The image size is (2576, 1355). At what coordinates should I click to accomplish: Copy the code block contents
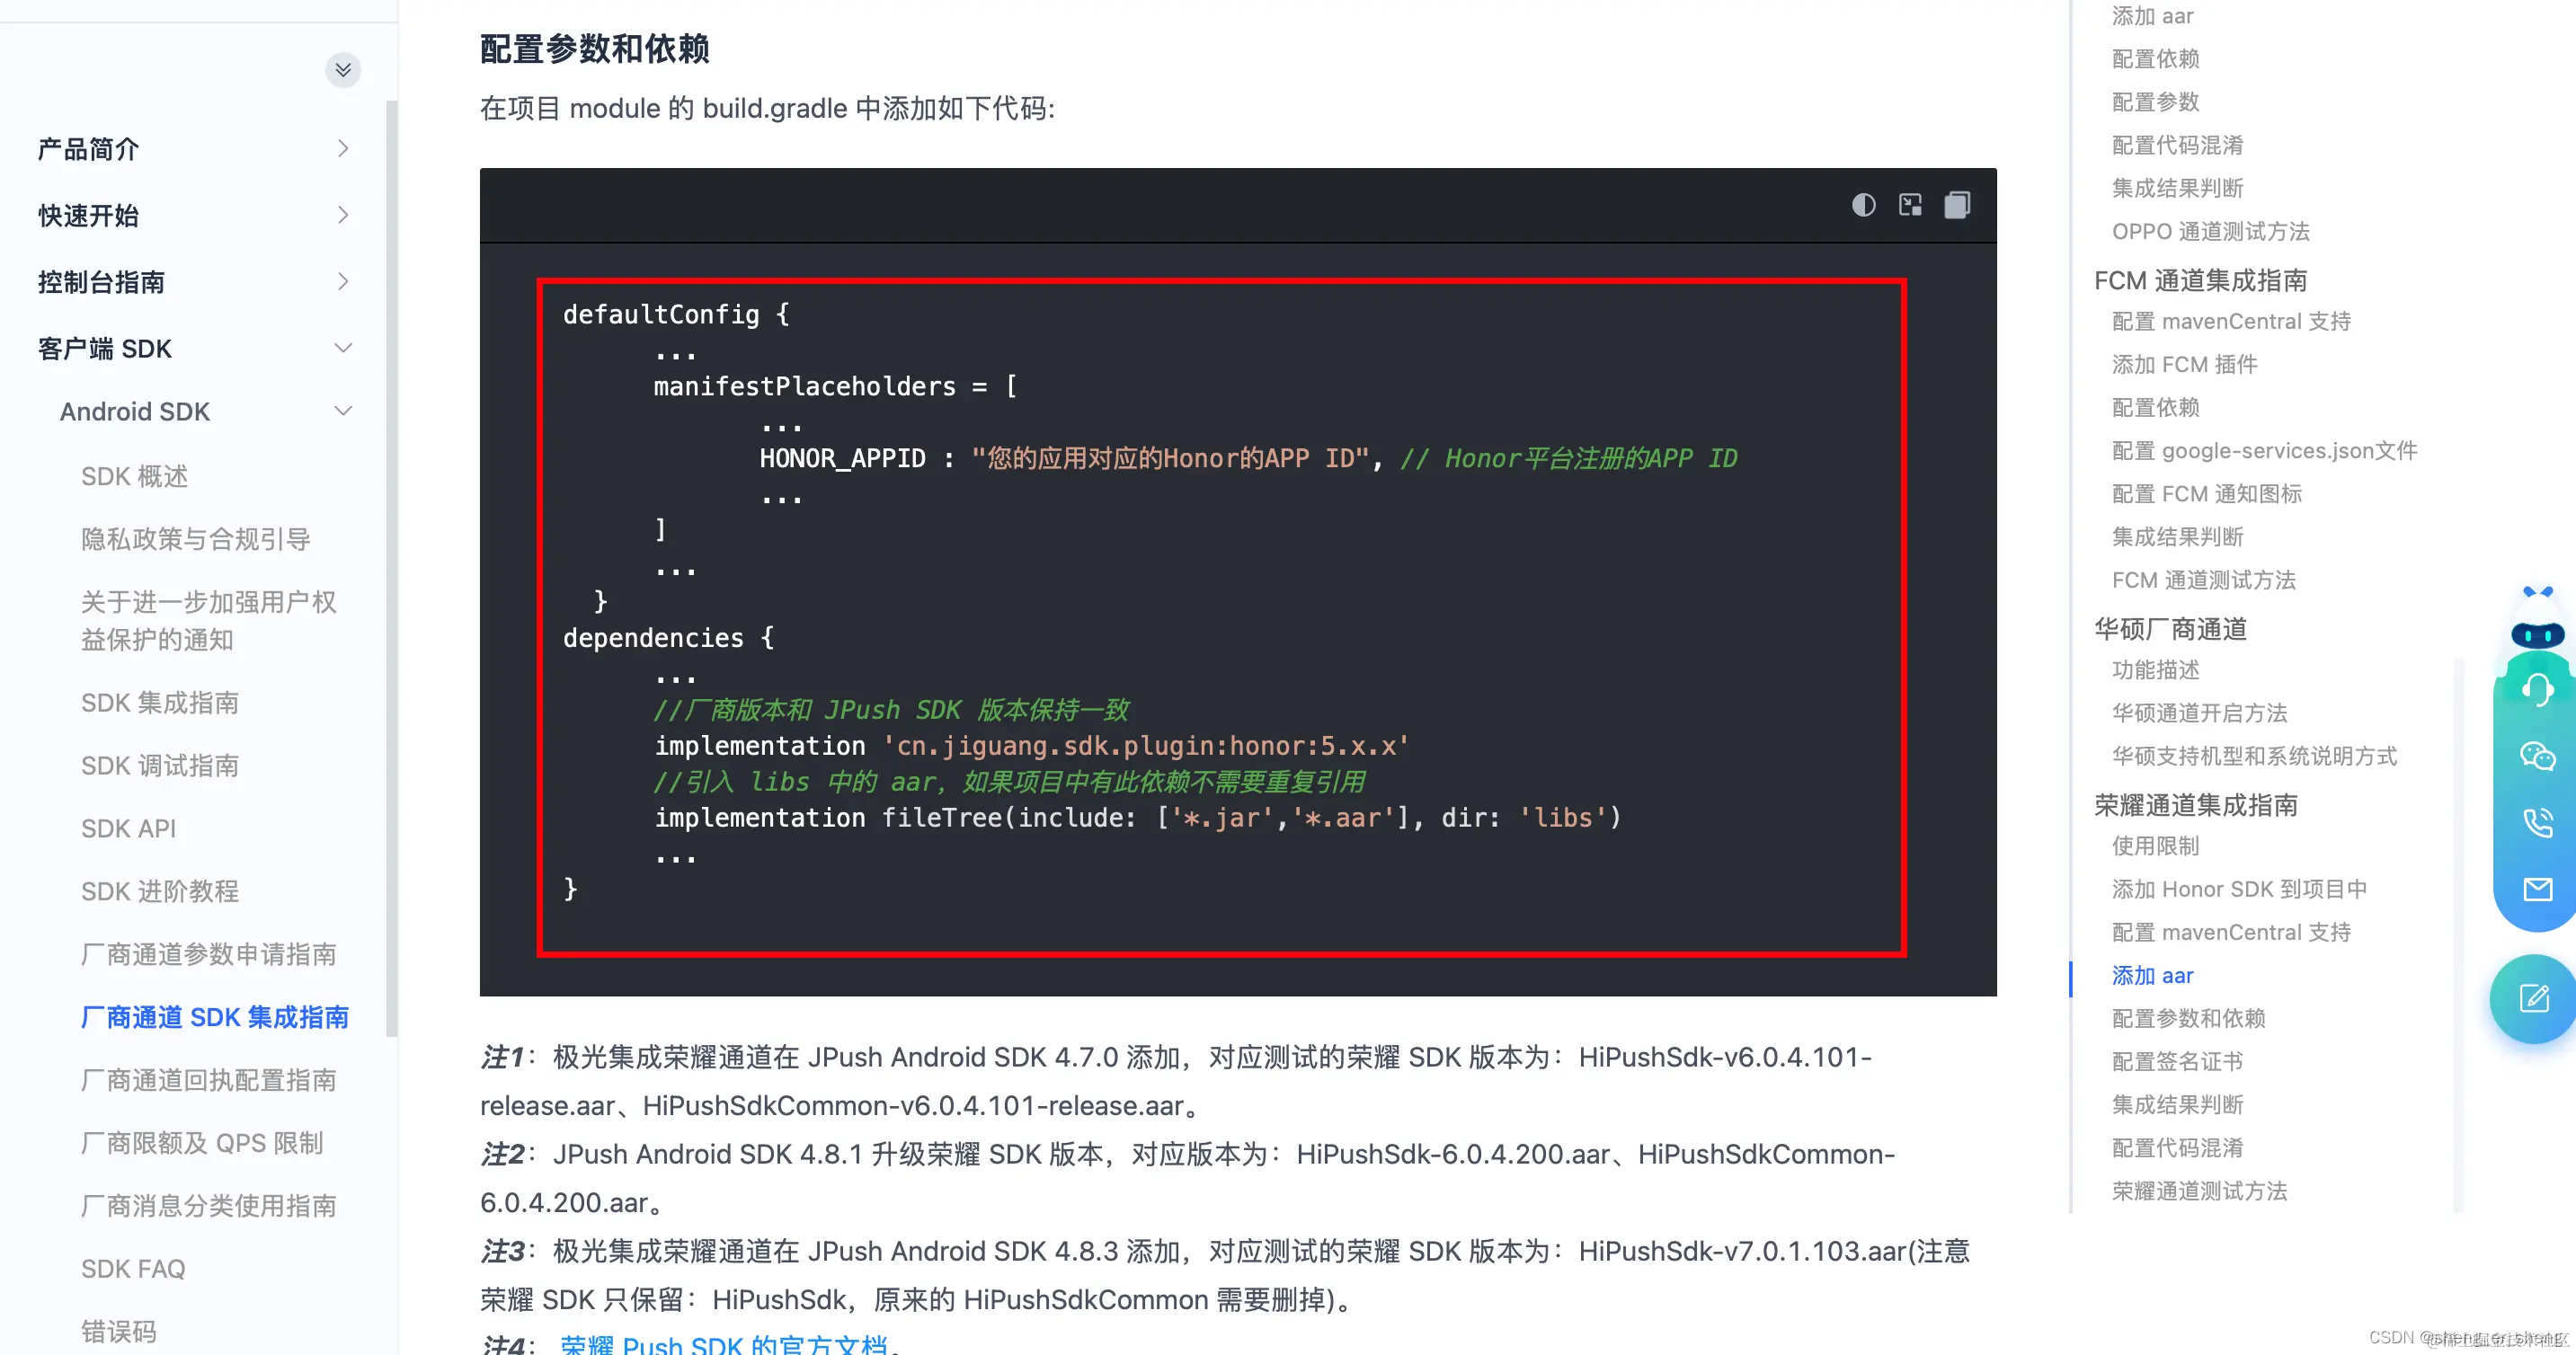(1957, 205)
